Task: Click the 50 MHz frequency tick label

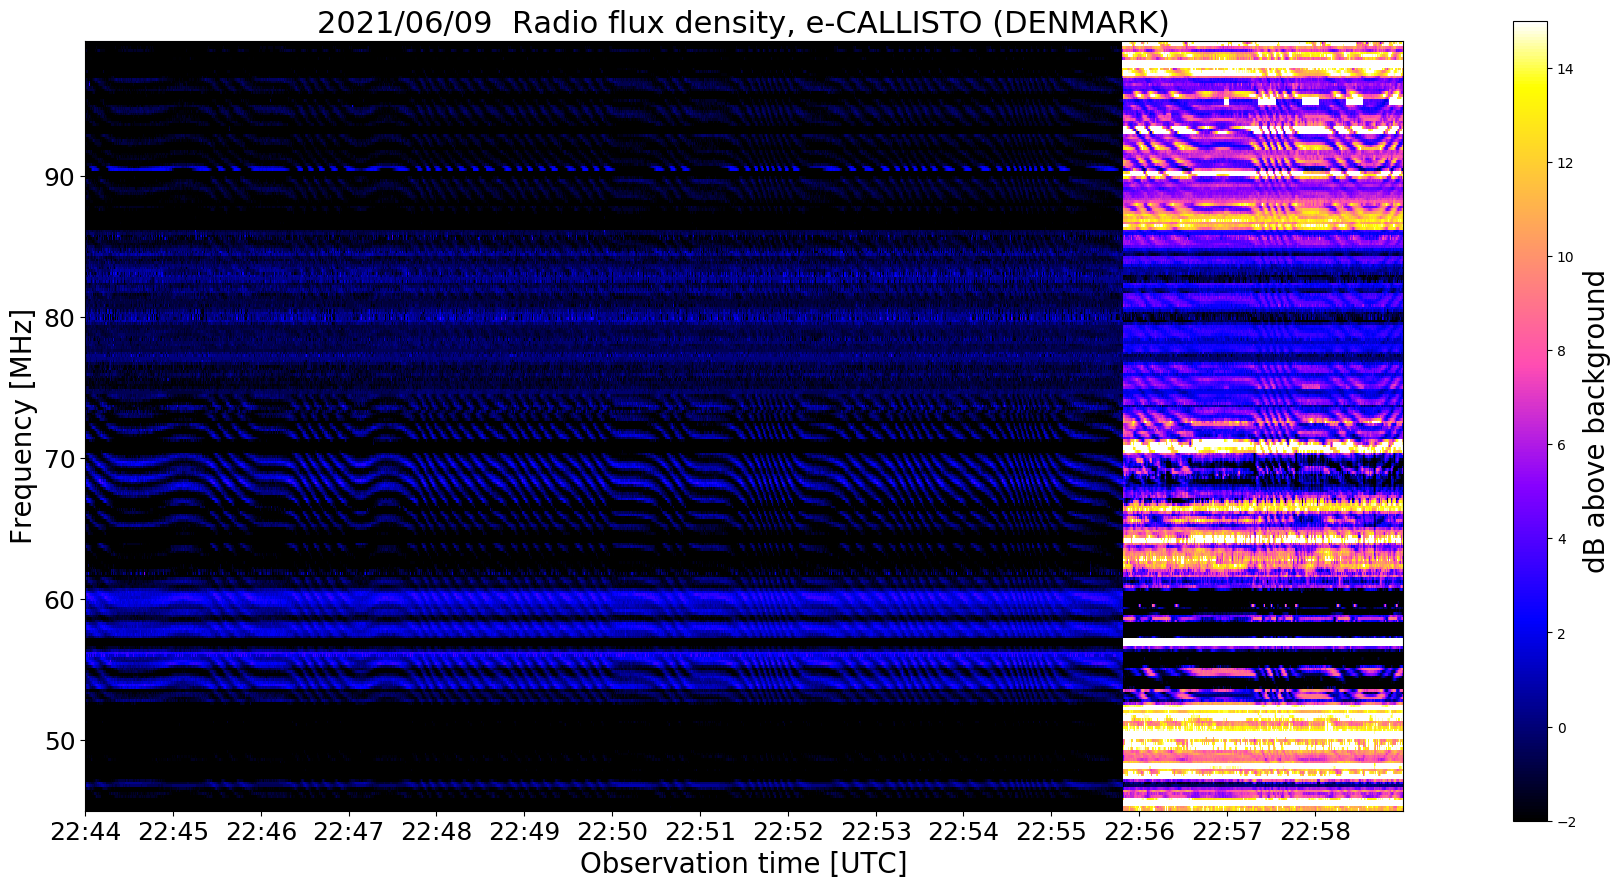Action: (59, 741)
